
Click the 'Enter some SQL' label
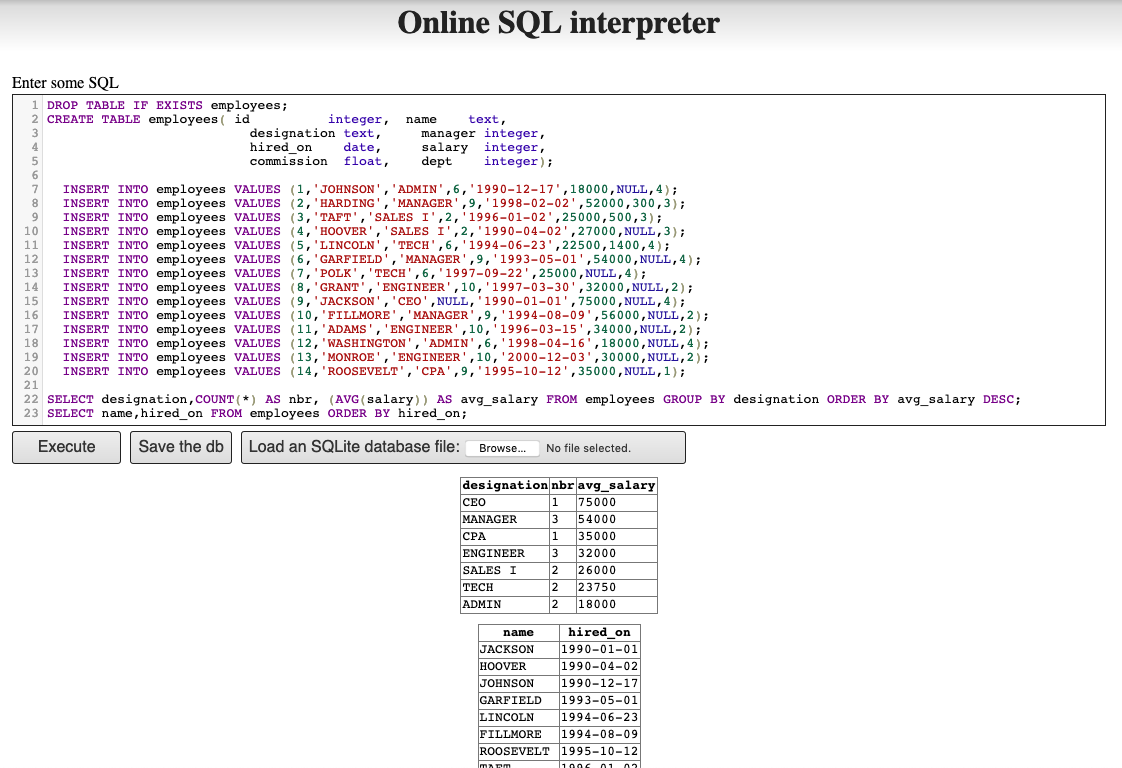point(65,83)
